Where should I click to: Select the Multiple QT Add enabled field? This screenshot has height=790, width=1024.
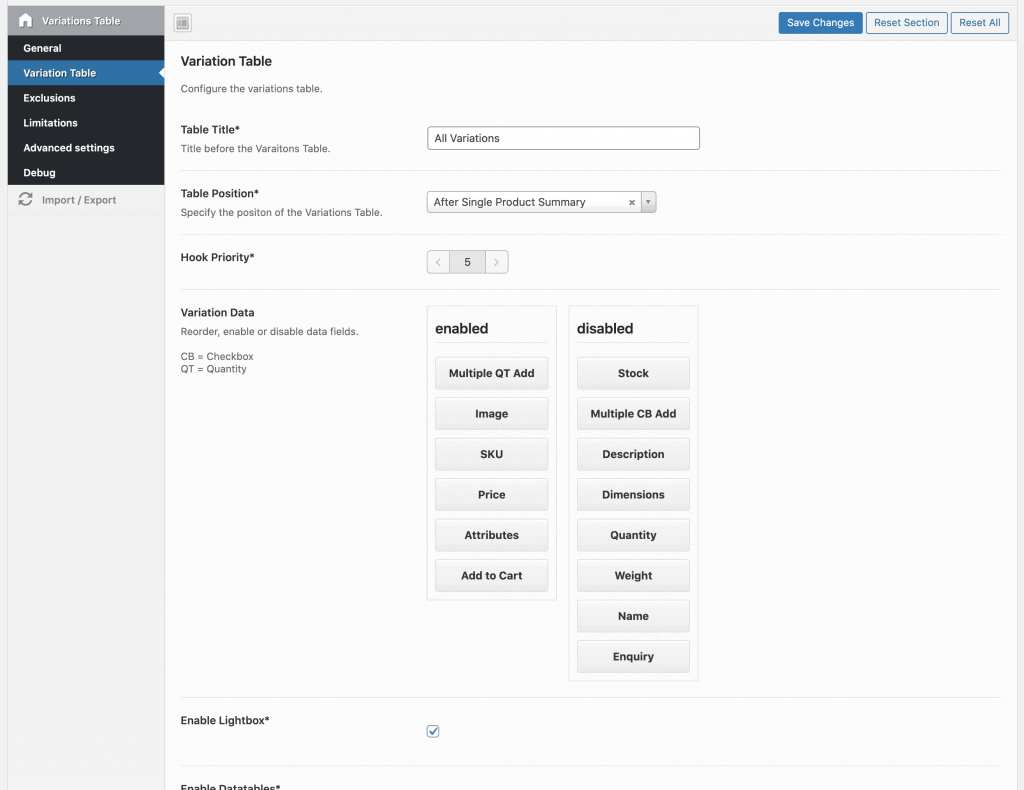(491, 373)
